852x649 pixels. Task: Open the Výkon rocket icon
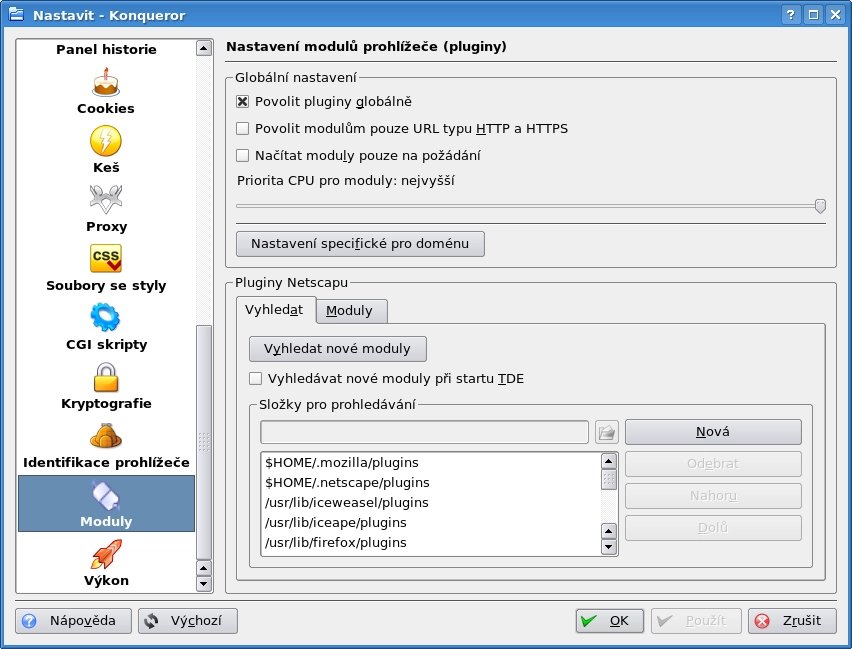pyautogui.click(x=106, y=554)
